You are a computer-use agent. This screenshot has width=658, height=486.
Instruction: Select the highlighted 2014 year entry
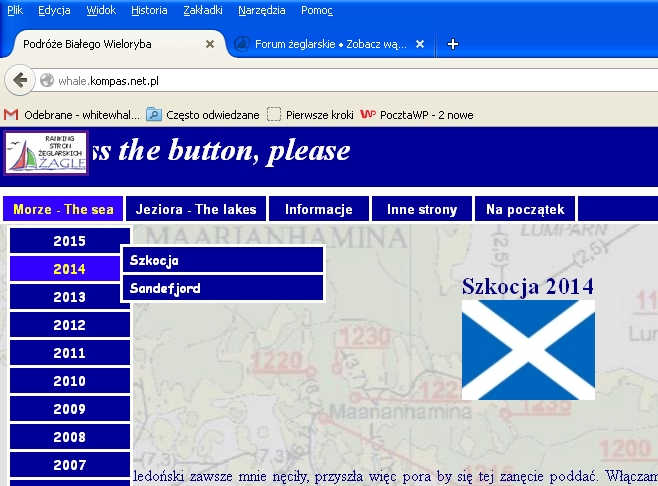(x=65, y=269)
